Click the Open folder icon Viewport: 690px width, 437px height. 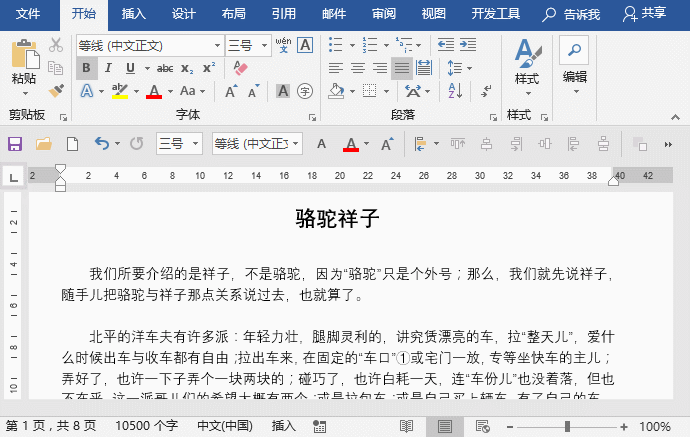pos(44,144)
